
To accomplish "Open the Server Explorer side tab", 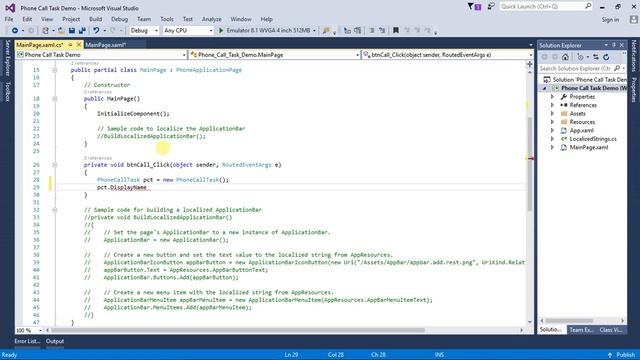I will click(7, 58).
